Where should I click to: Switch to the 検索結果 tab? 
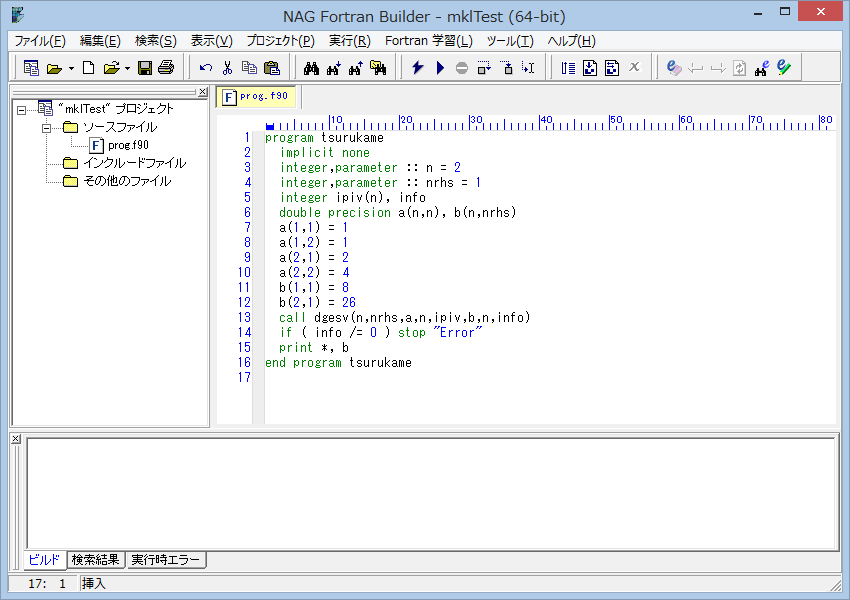(x=95, y=559)
